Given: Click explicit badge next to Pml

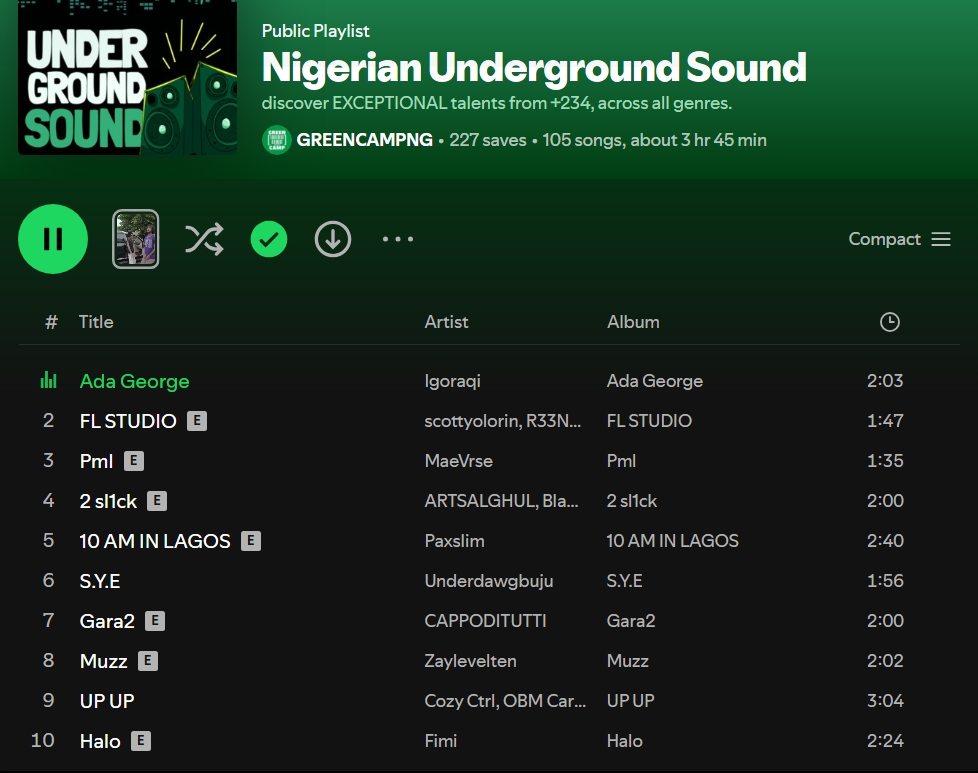Looking at the screenshot, I should pyautogui.click(x=133, y=461).
